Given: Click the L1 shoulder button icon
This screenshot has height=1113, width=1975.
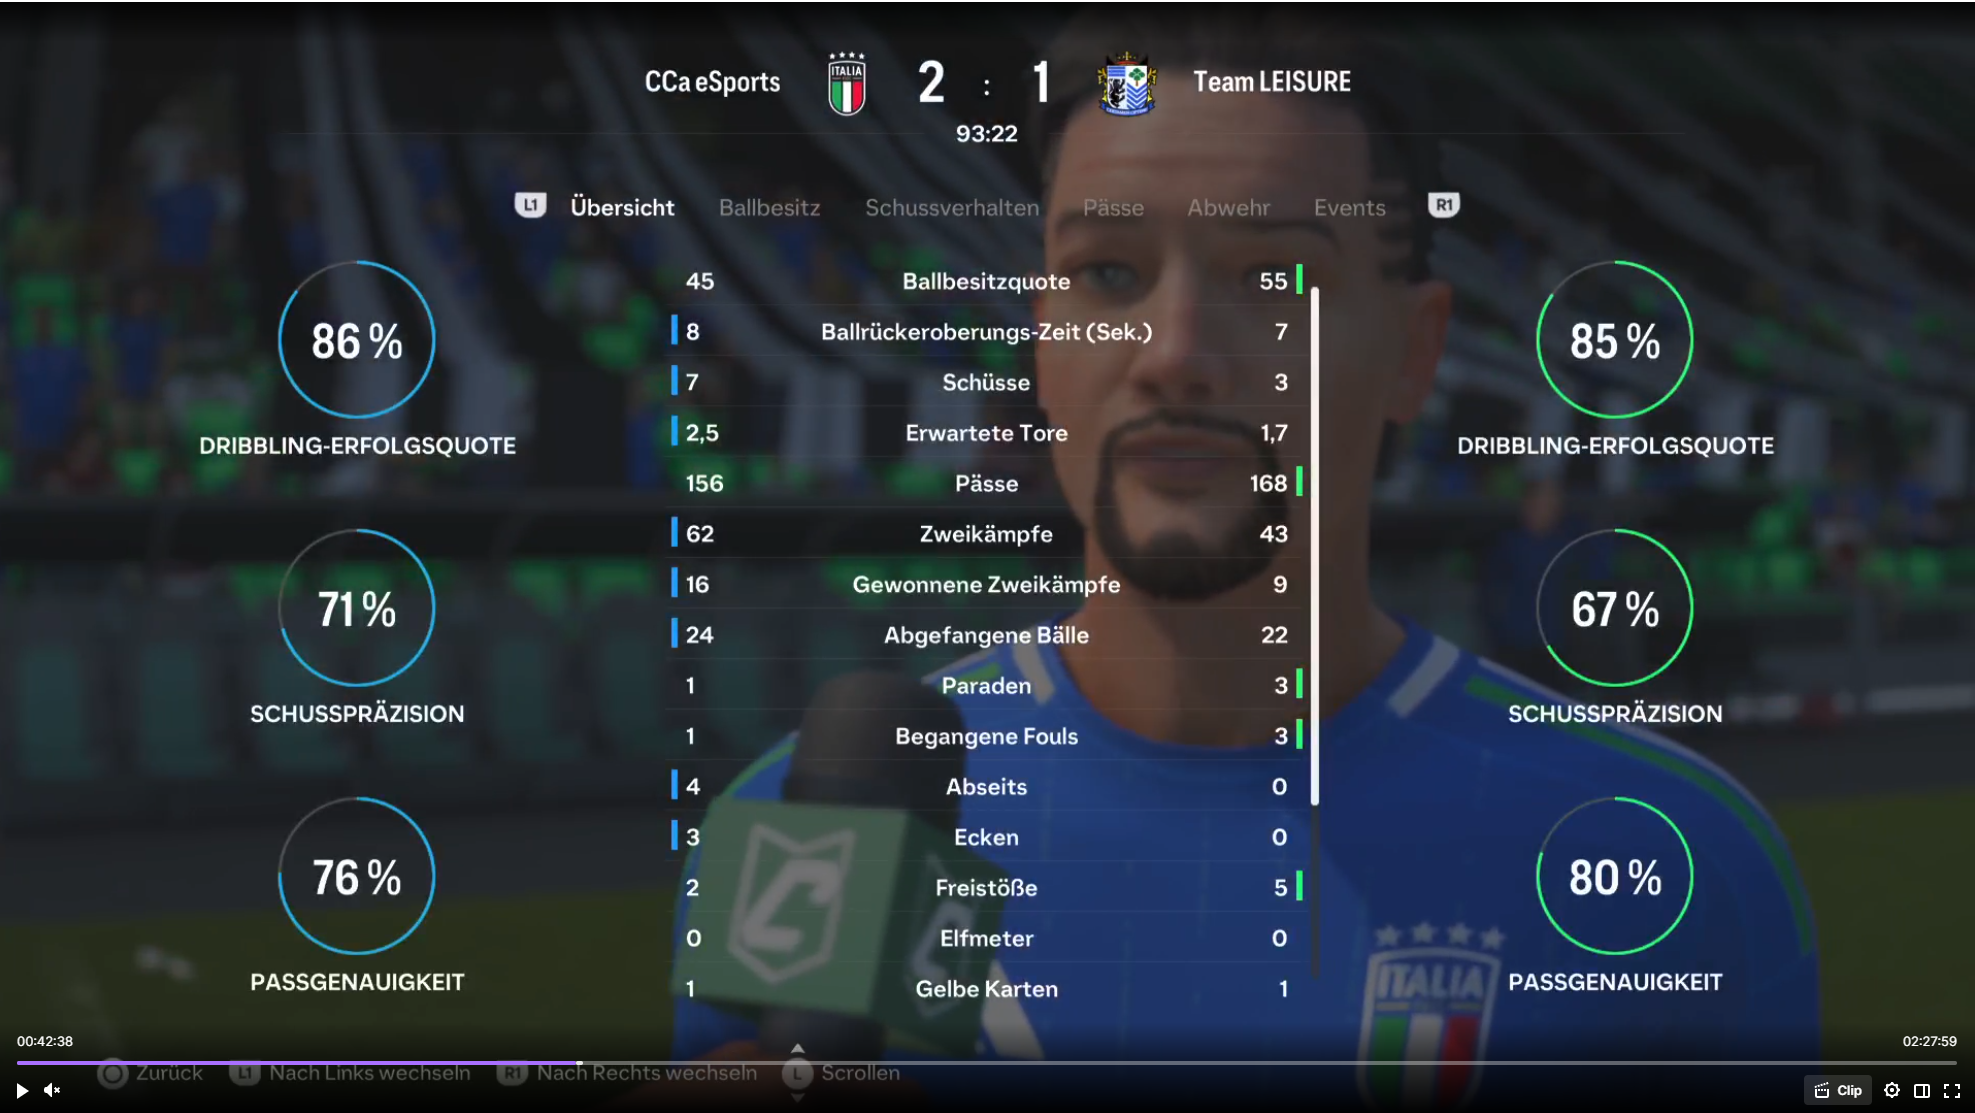Looking at the screenshot, I should pos(530,205).
